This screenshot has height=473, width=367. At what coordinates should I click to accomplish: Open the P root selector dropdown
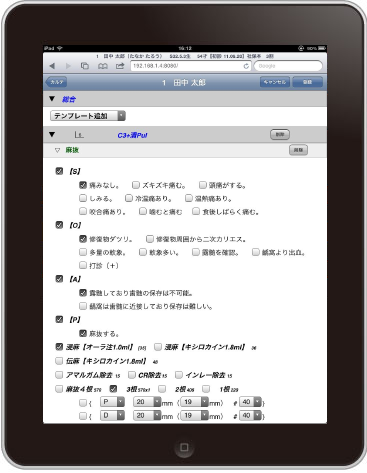pos(112,402)
